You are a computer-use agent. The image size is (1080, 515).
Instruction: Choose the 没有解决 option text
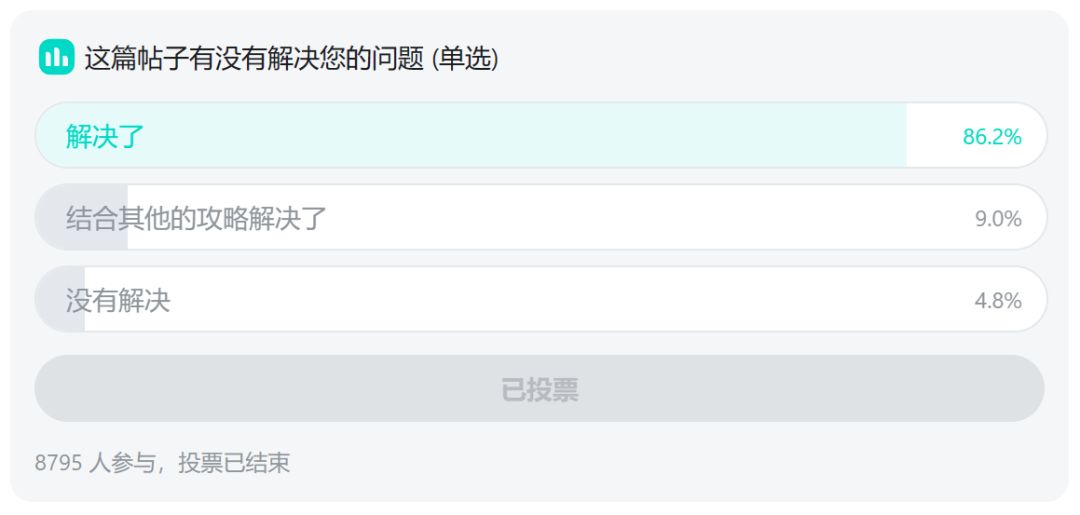click(118, 300)
